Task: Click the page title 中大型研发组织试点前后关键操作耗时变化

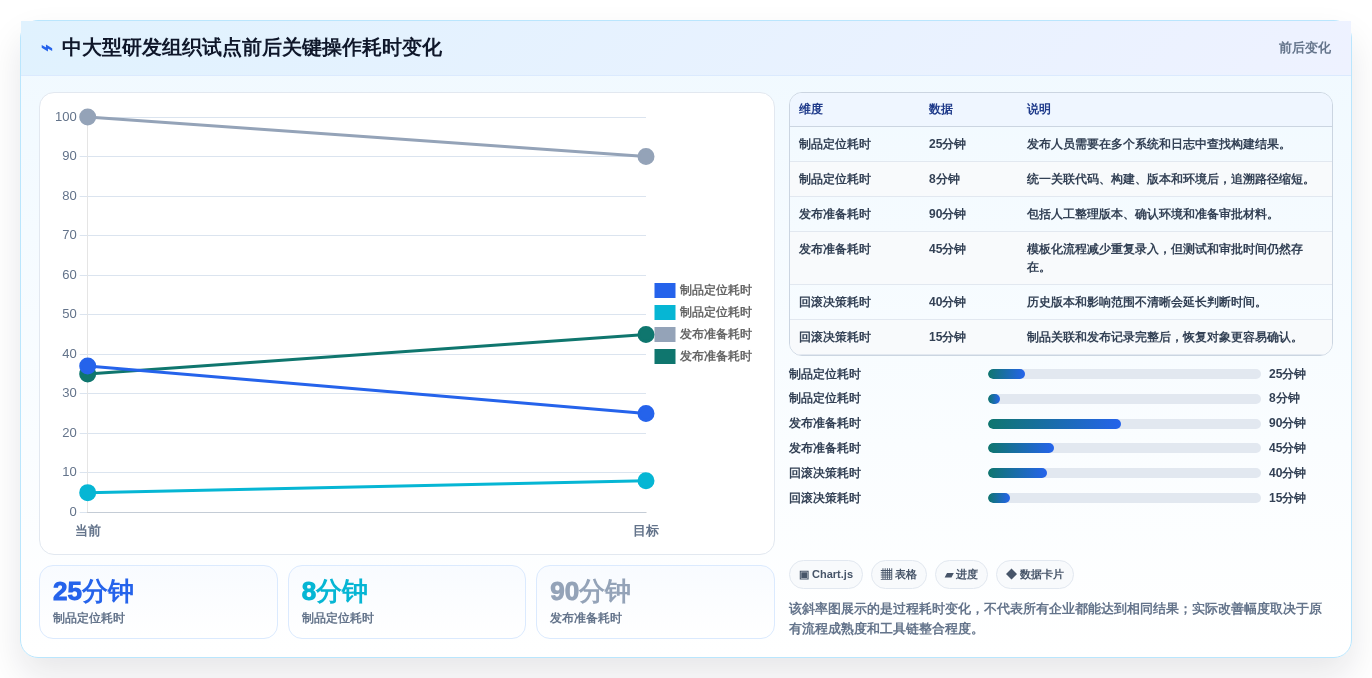Action: click(251, 48)
